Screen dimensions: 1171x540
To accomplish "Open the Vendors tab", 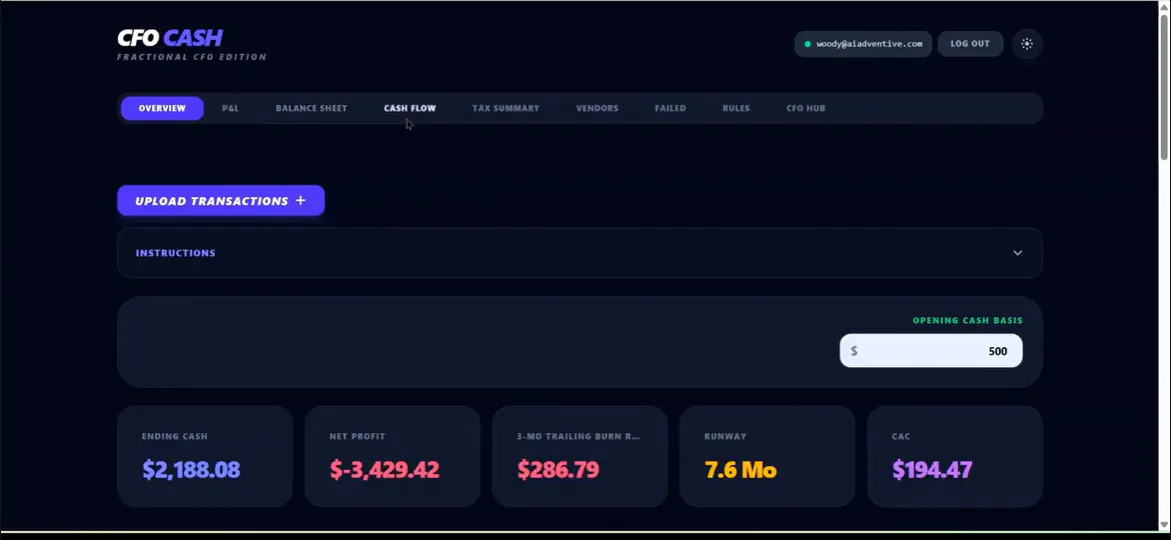I will point(597,108).
